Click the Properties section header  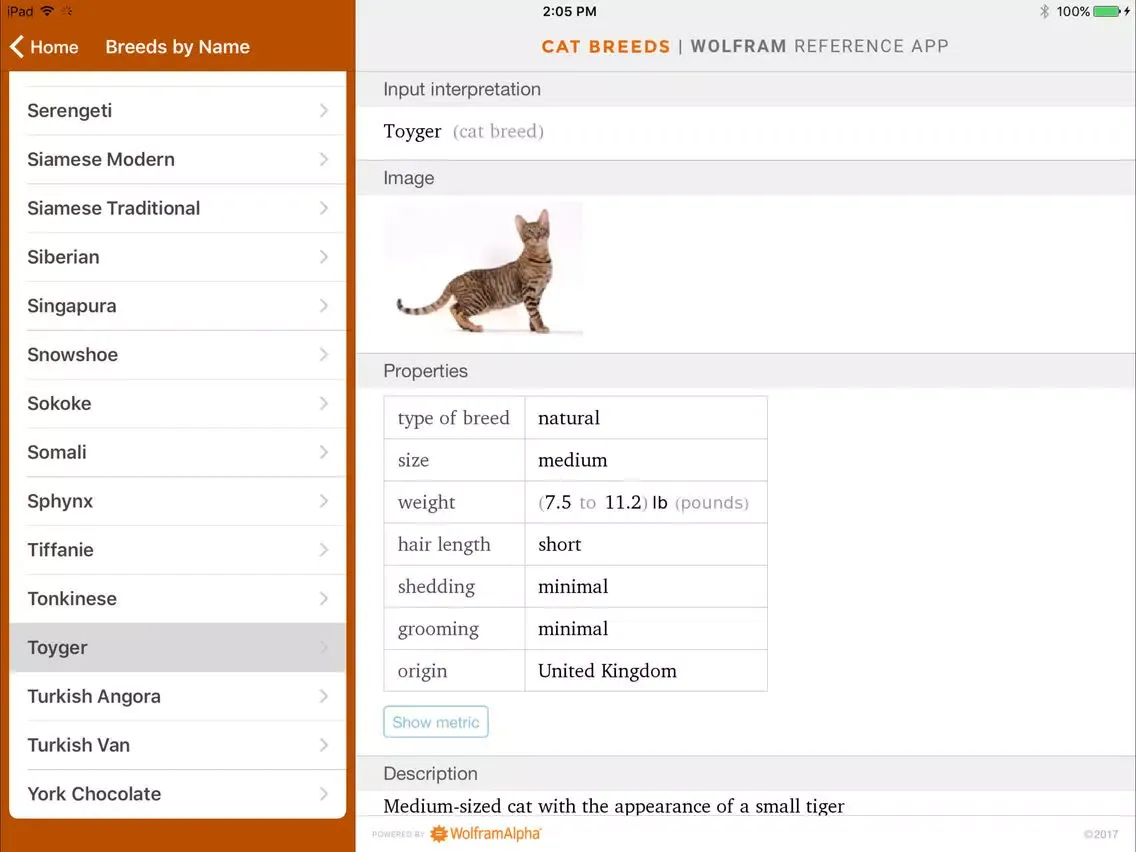(425, 371)
